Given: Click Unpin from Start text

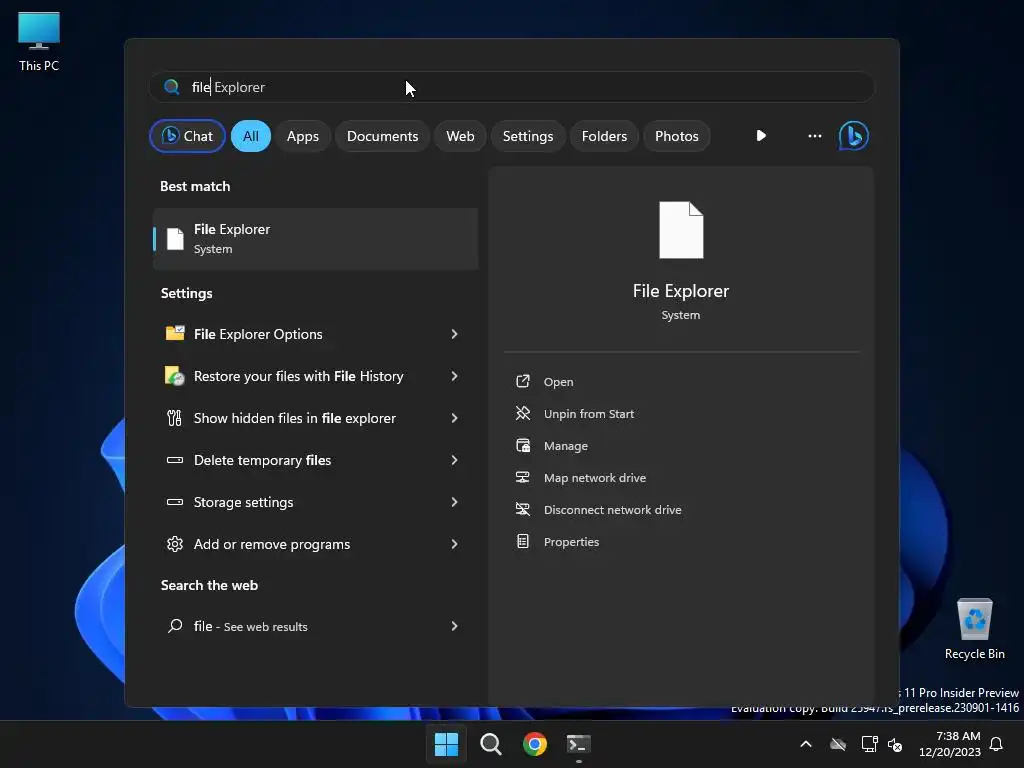Looking at the screenshot, I should [589, 414].
